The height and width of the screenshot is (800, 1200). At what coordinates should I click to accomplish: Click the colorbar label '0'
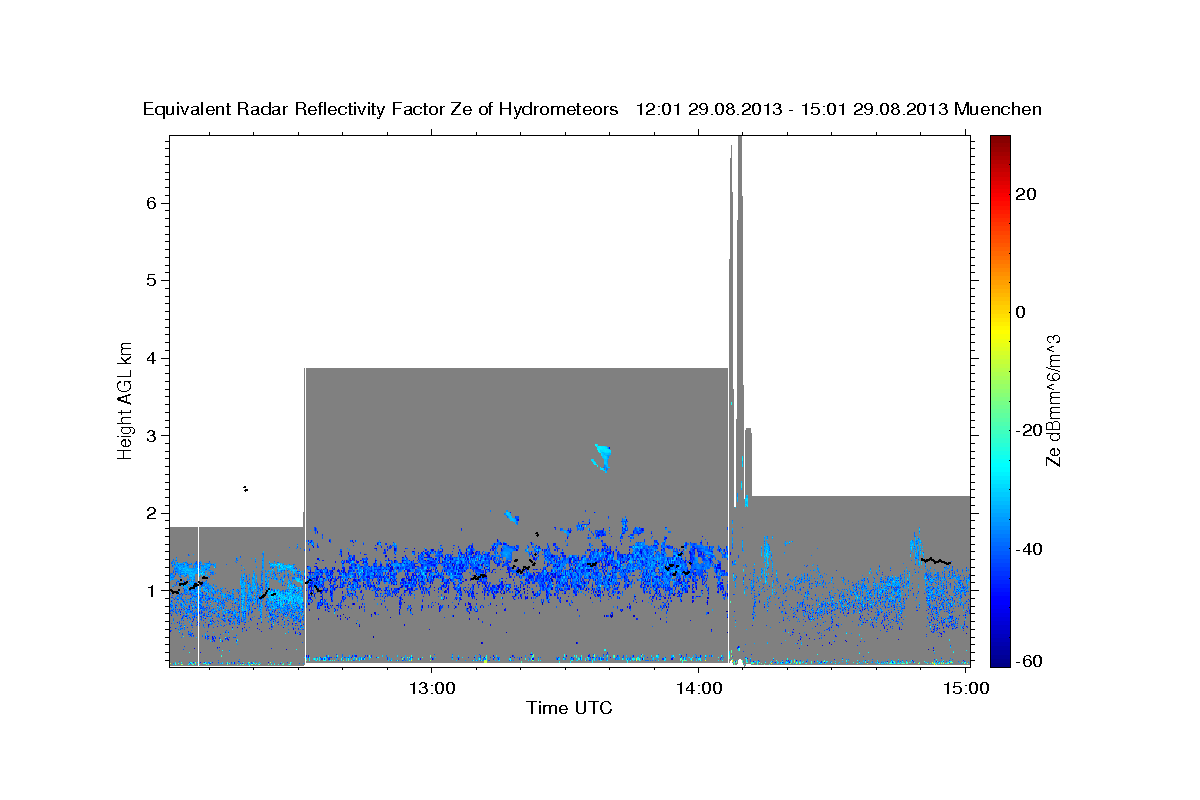click(x=1020, y=312)
